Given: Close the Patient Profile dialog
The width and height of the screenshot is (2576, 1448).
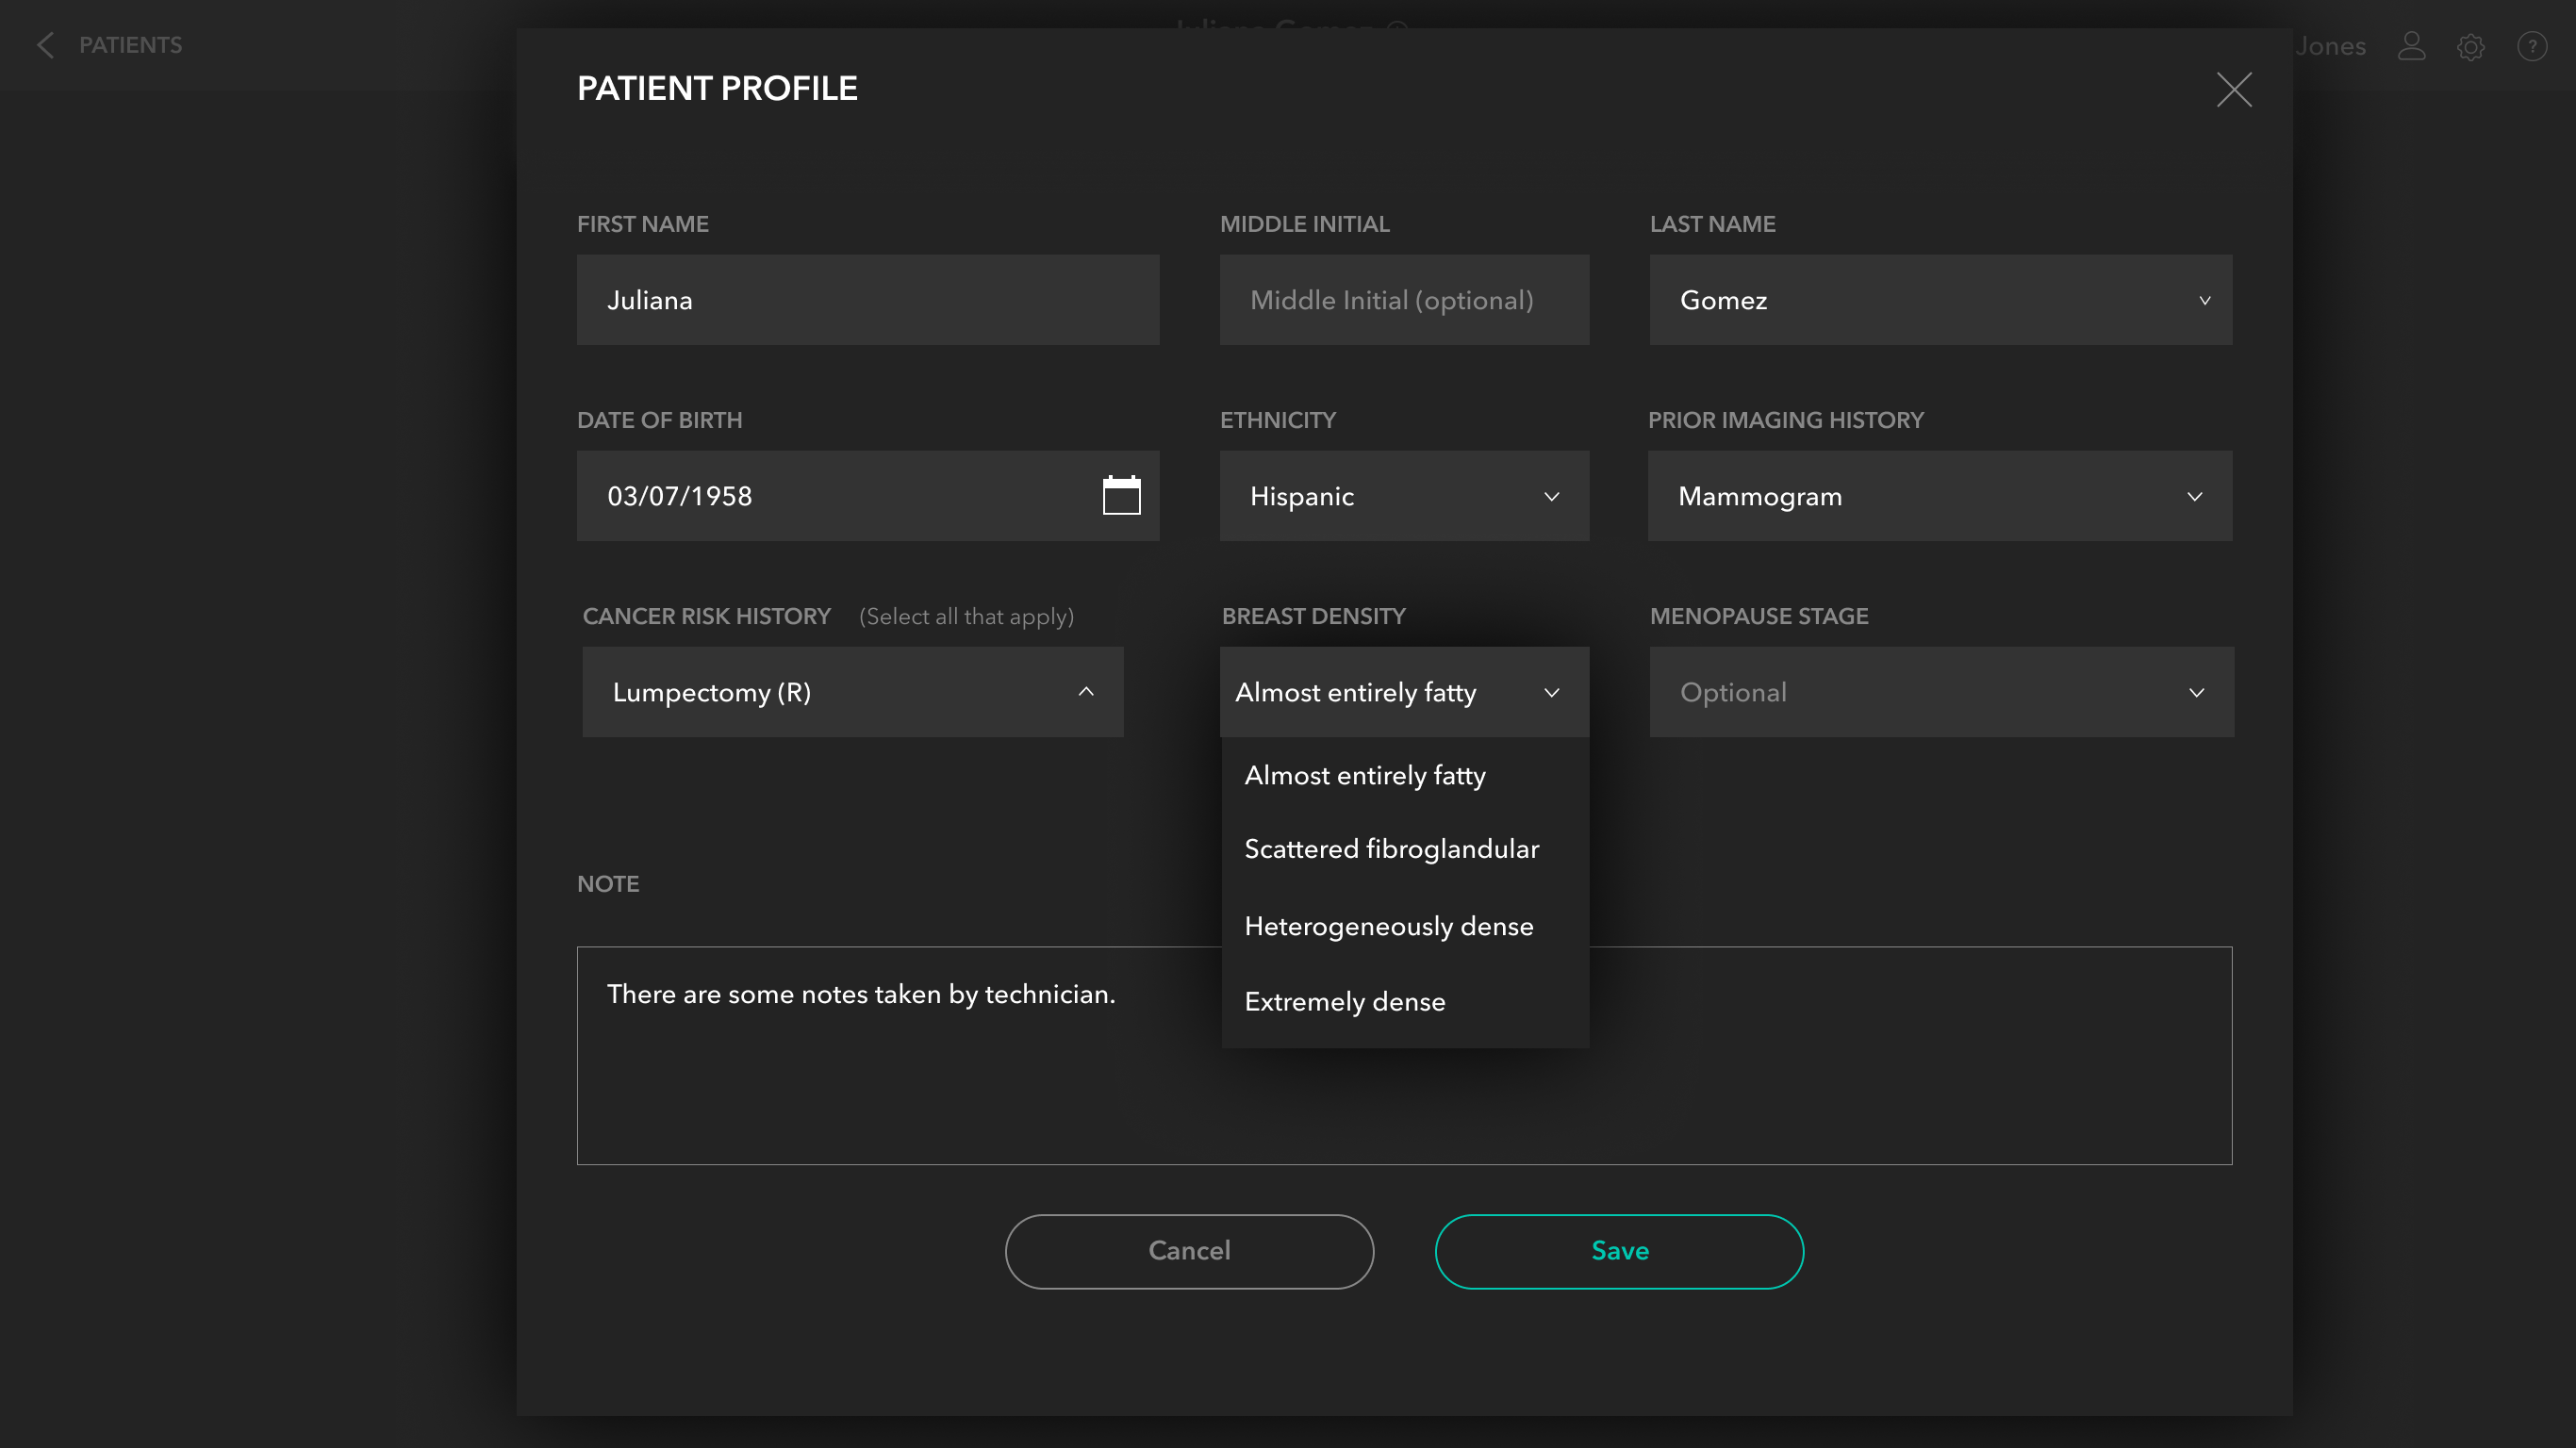Looking at the screenshot, I should (x=2233, y=90).
